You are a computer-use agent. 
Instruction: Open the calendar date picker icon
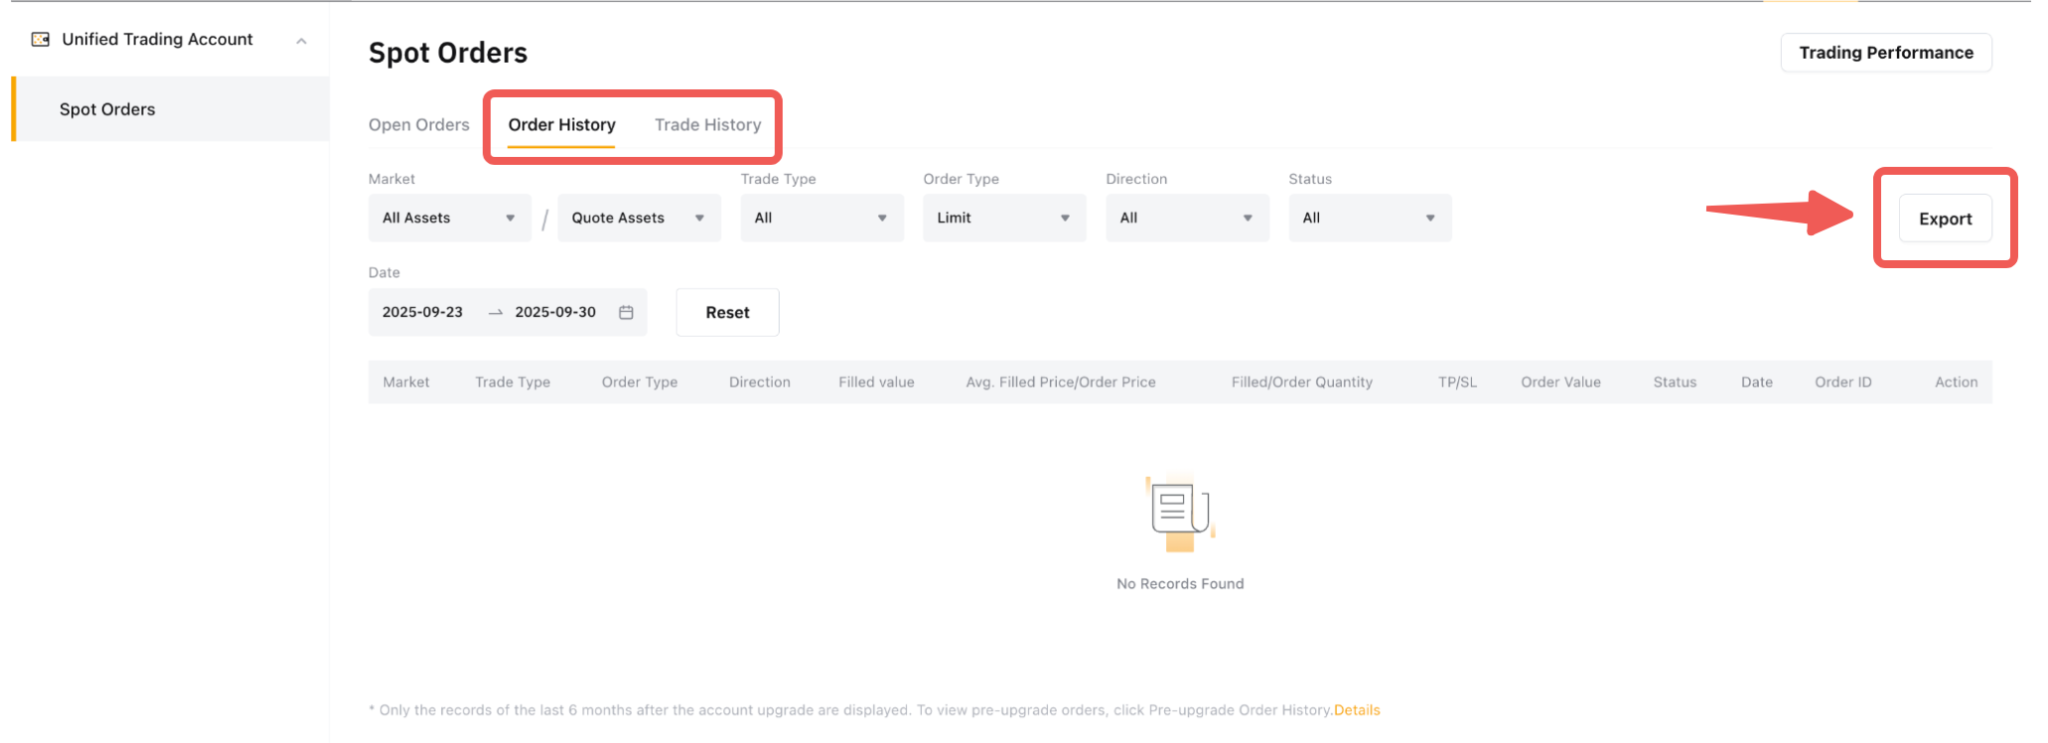(626, 312)
